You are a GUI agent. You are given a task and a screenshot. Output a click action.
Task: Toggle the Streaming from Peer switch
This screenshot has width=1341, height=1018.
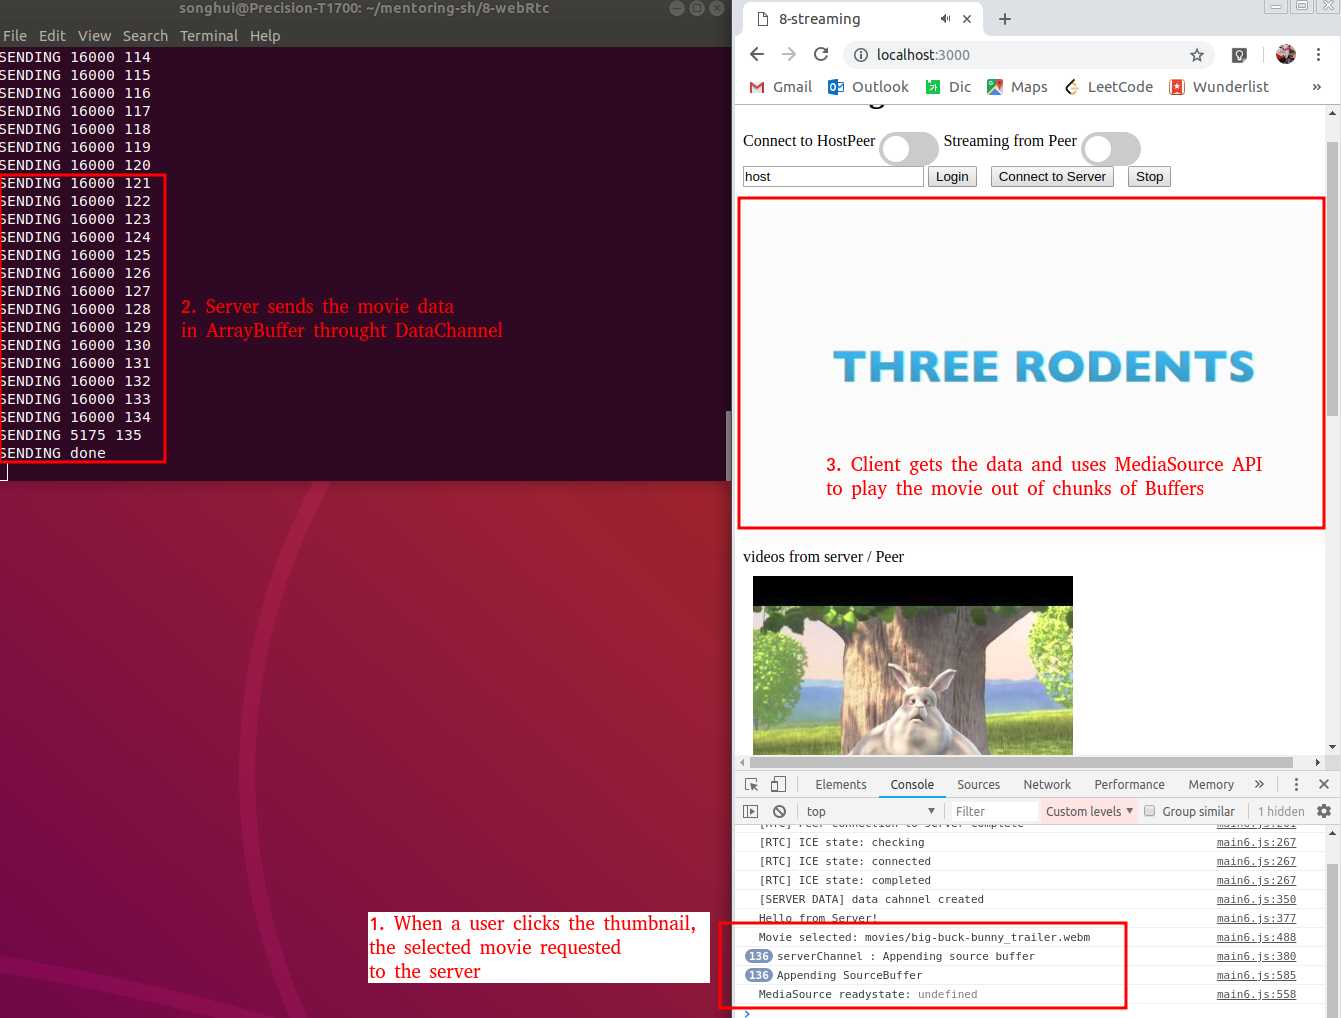(x=1111, y=149)
